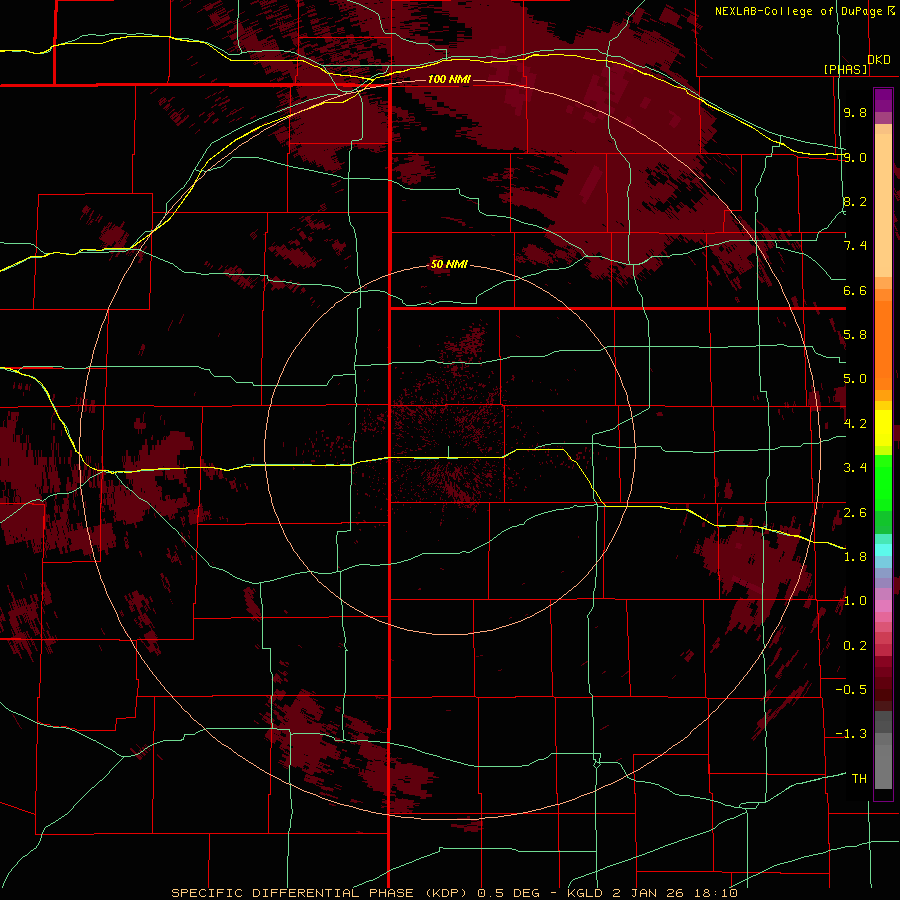Select the -1.3 value on the scale

click(851, 734)
